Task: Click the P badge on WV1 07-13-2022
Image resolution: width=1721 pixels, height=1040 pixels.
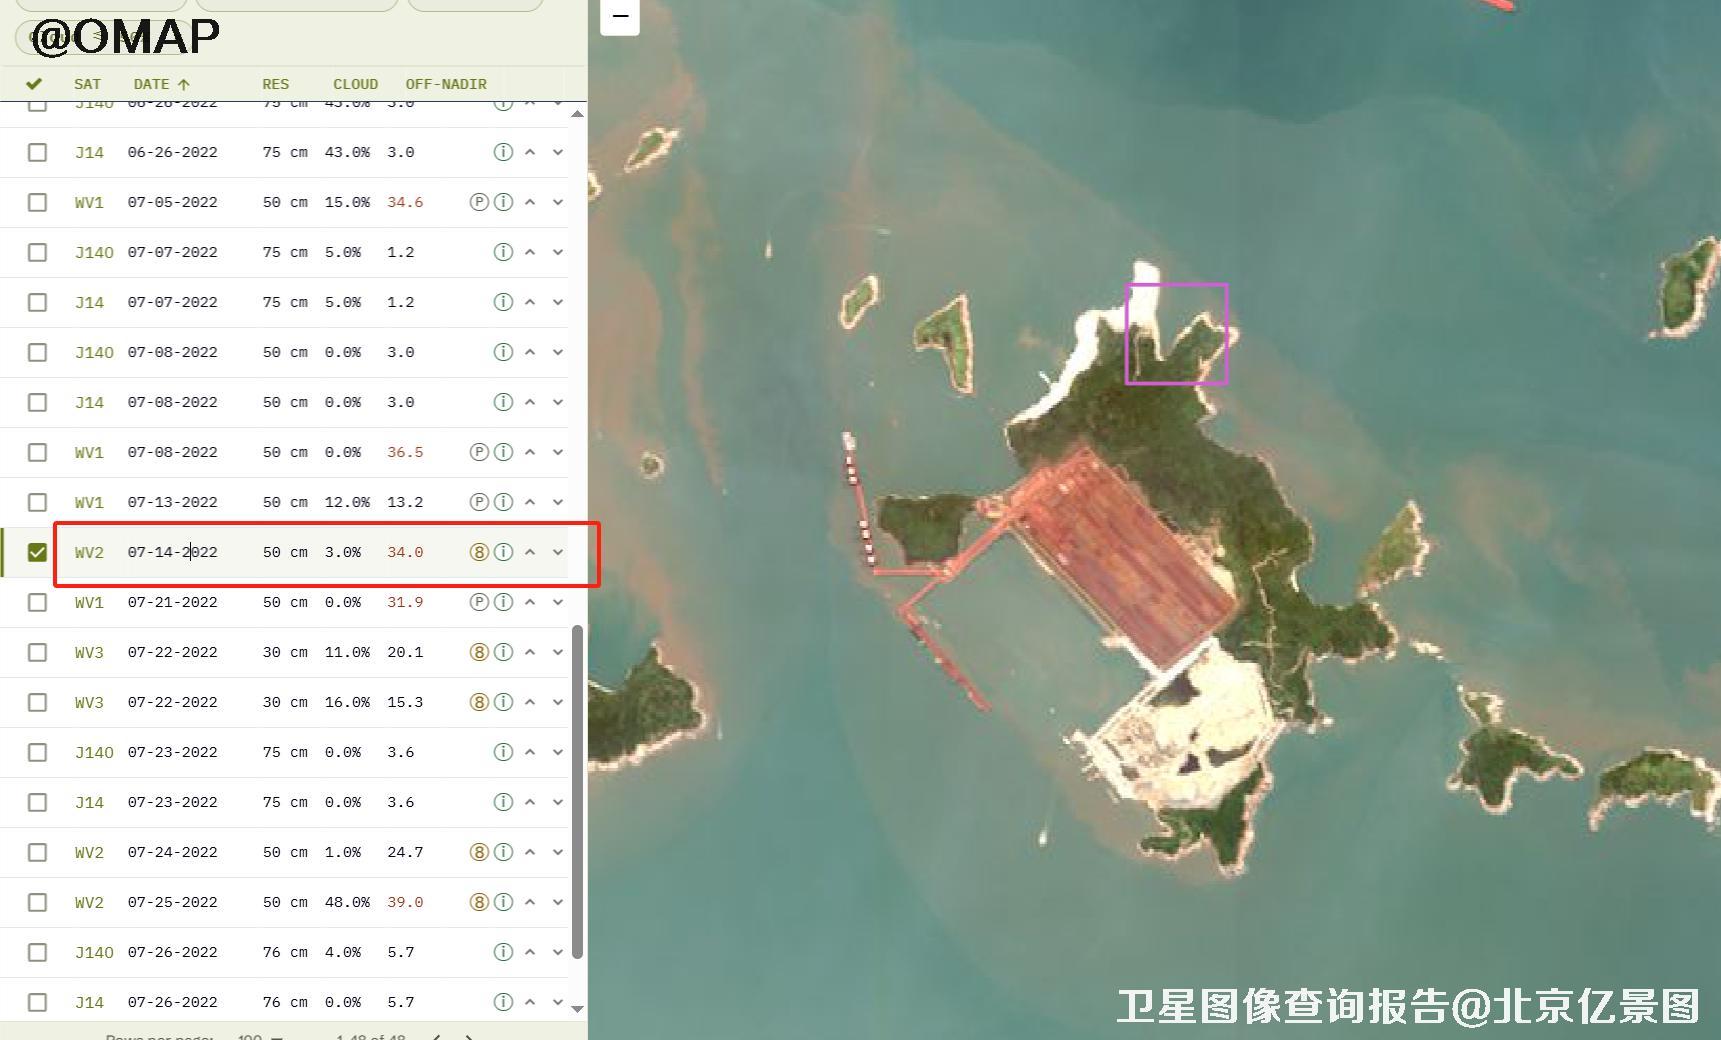Action: pyautogui.click(x=479, y=502)
